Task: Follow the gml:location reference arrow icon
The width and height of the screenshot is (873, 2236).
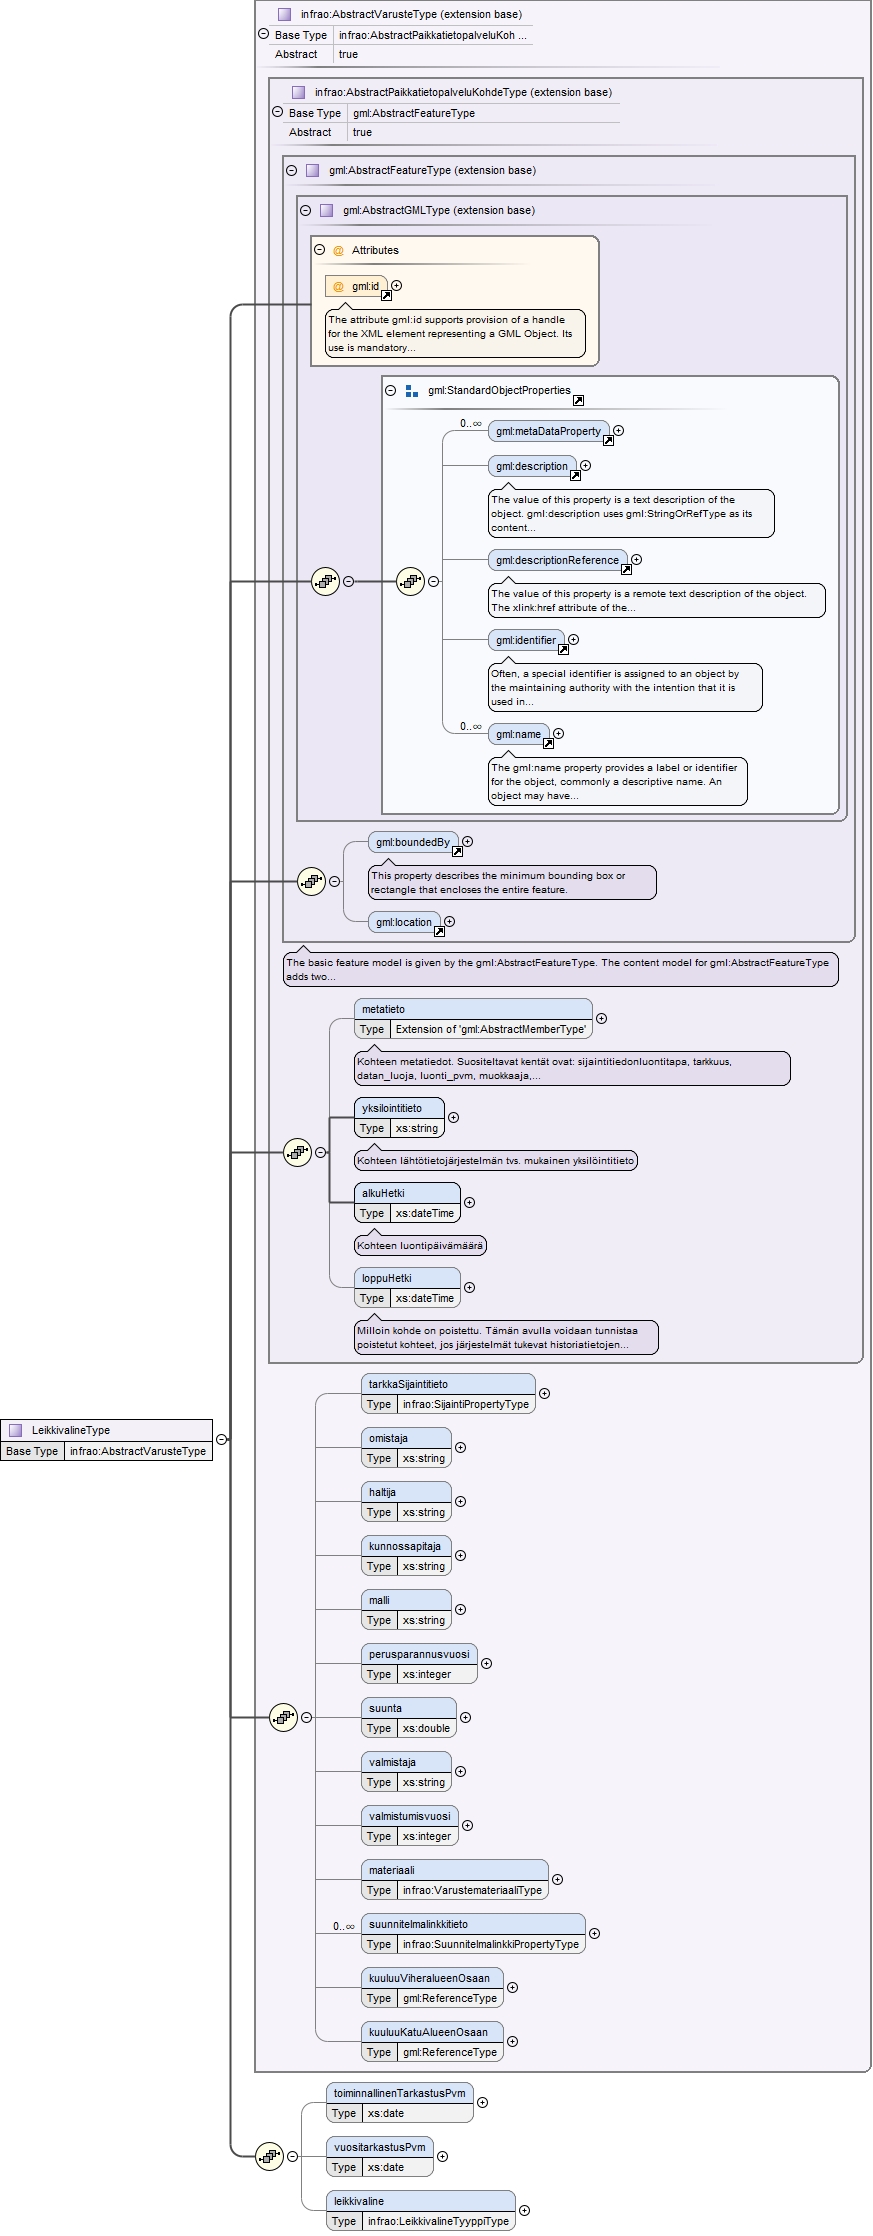Action: click(439, 932)
